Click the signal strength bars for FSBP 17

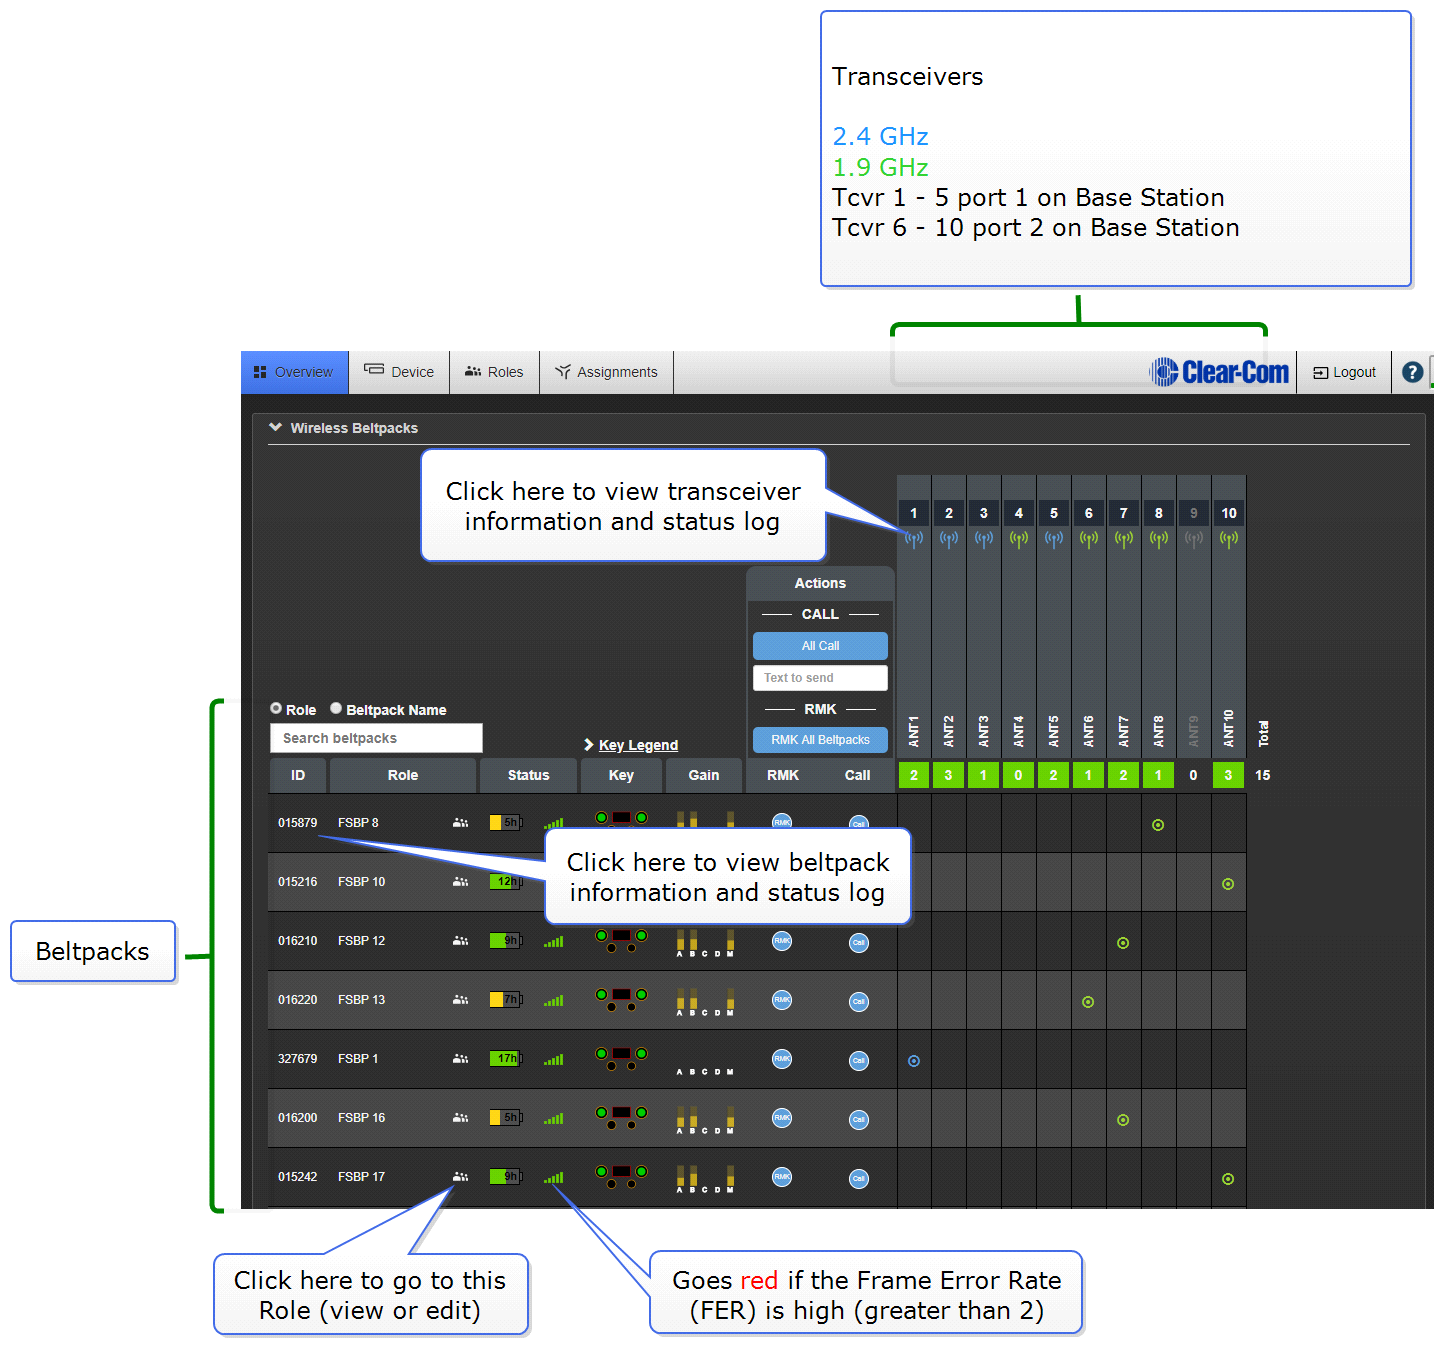tap(554, 1178)
